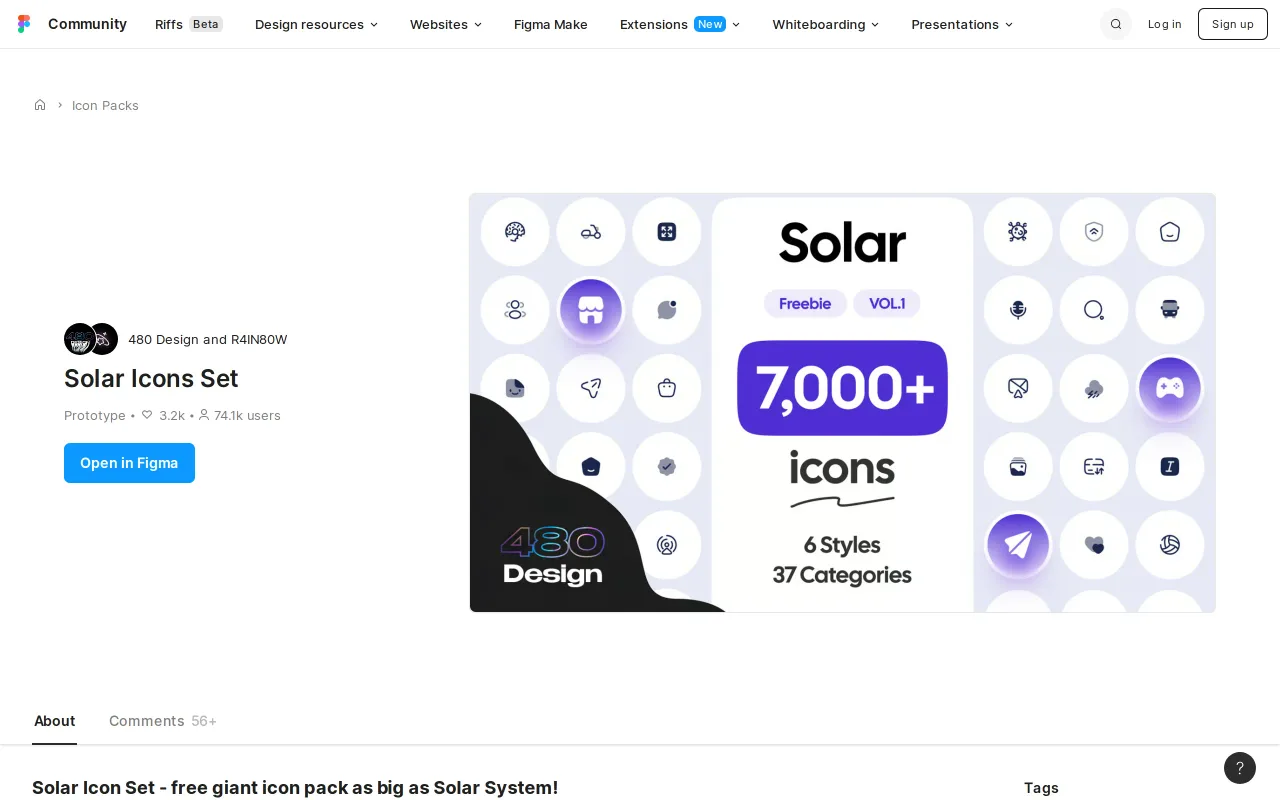1280x800 pixels.
Task: Click the Figma logo icon
Action: [24, 24]
